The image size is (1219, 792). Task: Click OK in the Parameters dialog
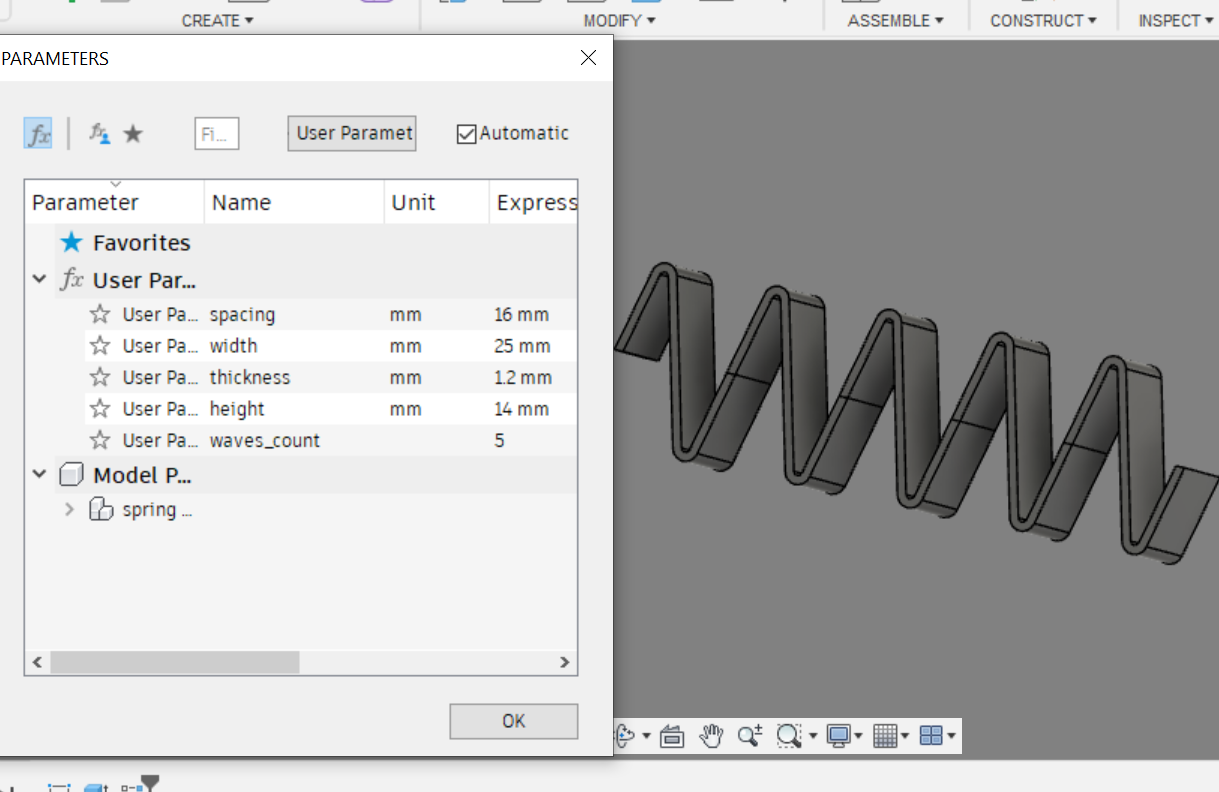click(x=514, y=721)
